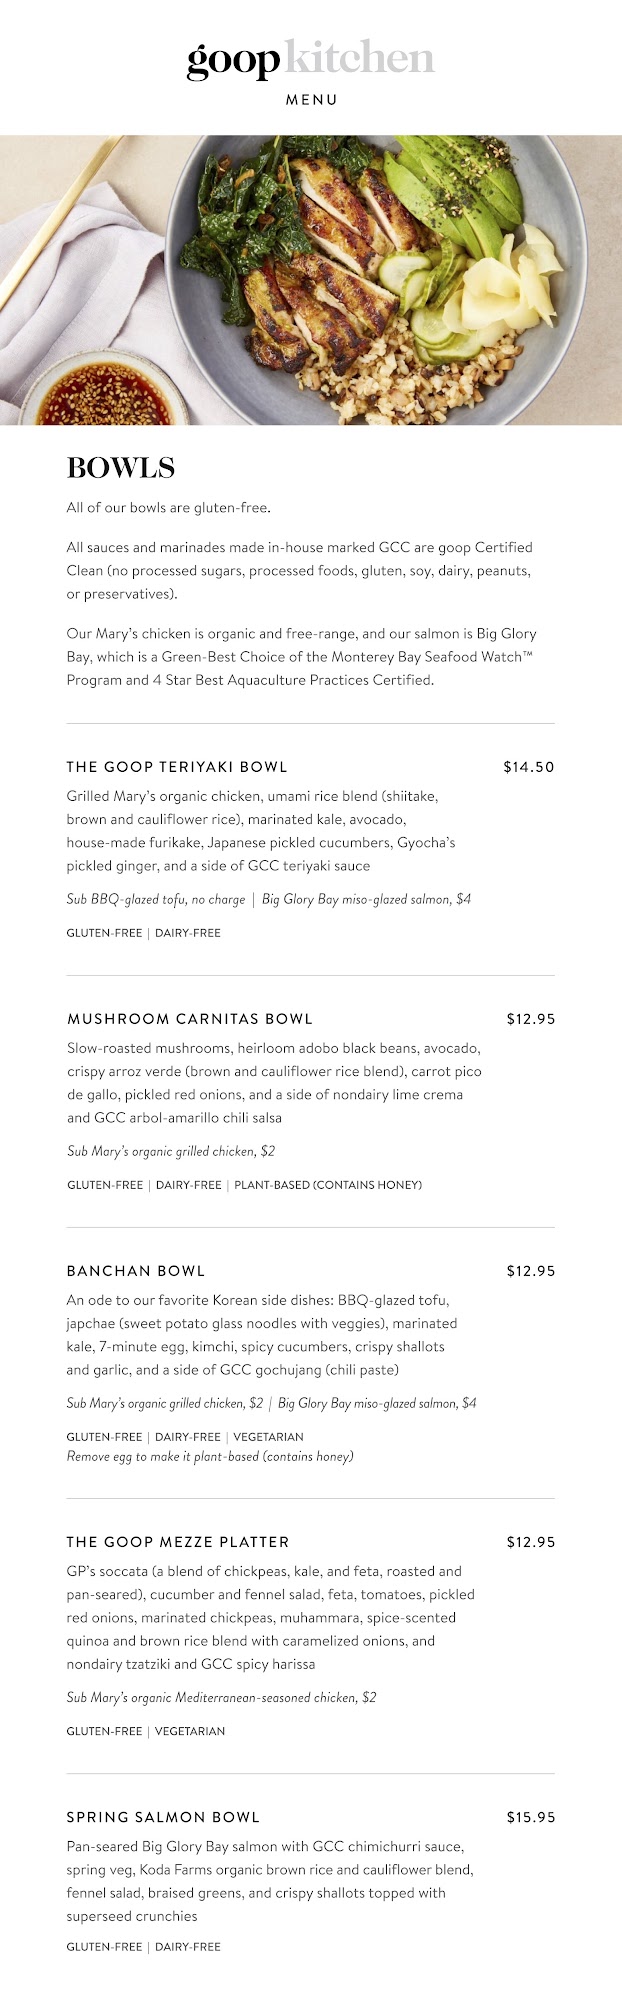
Task: Open the Spring Salmon Bowl heading
Action: coord(163,1817)
